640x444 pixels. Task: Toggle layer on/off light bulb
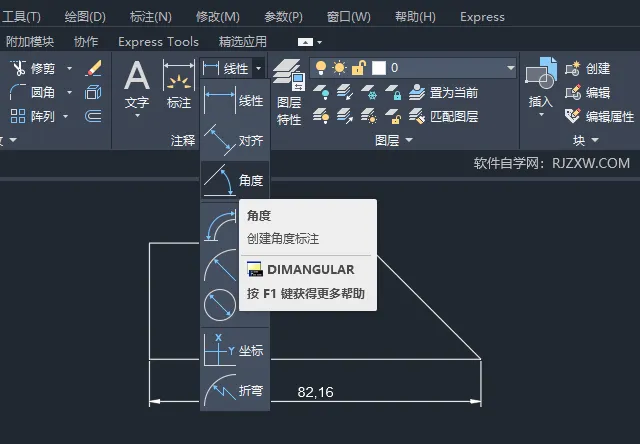pos(321,68)
